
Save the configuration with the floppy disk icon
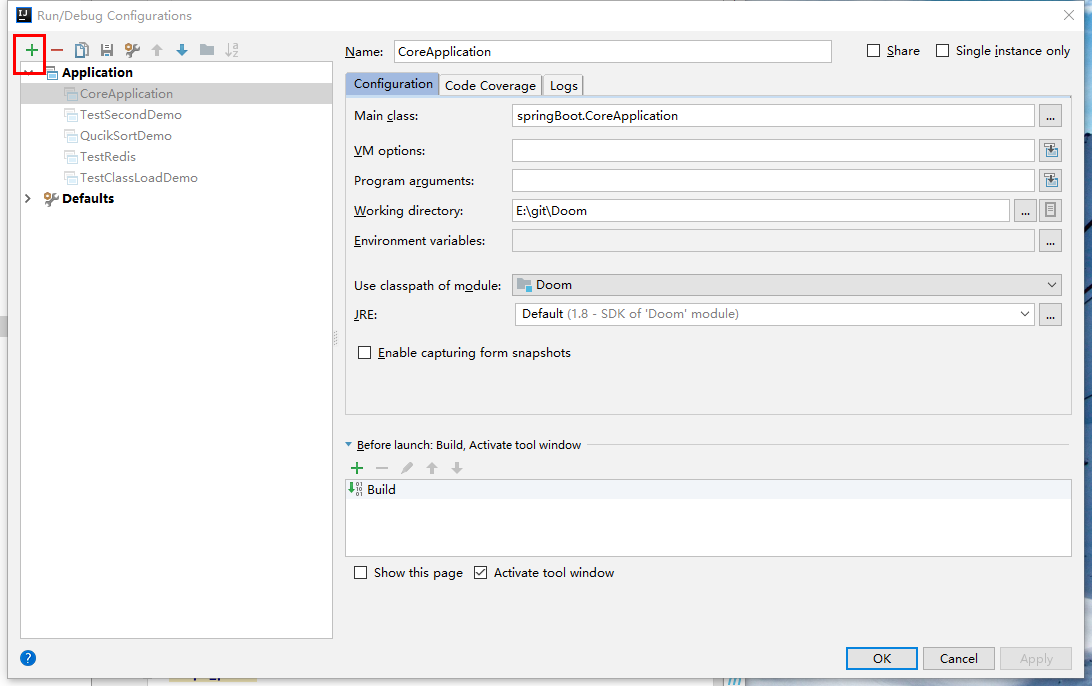click(x=107, y=50)
